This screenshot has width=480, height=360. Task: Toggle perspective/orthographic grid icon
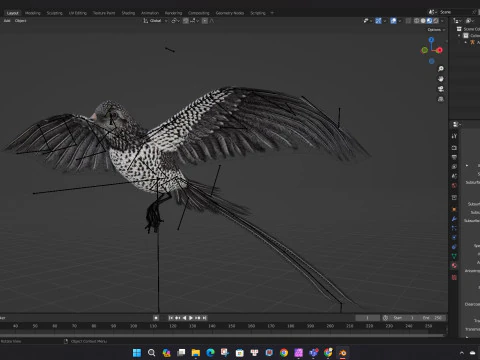pos(441,99)
